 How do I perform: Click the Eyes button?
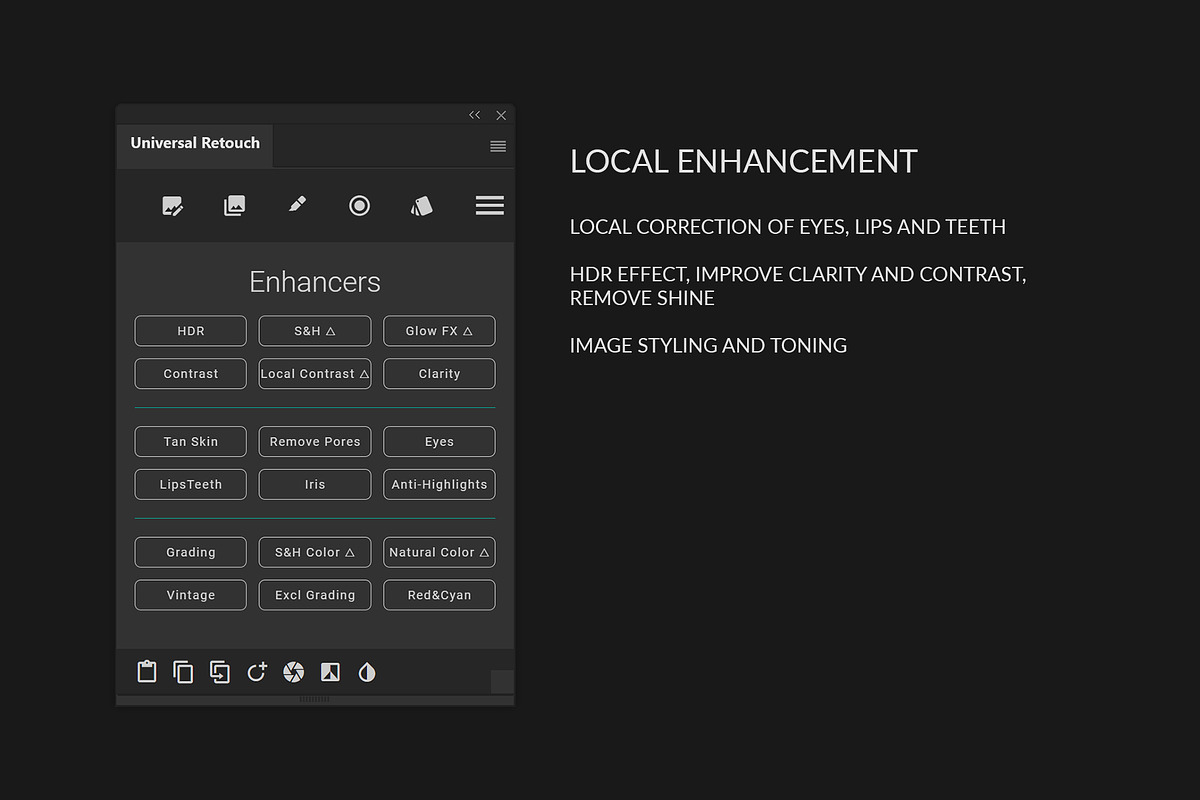[x=439, y=442]
